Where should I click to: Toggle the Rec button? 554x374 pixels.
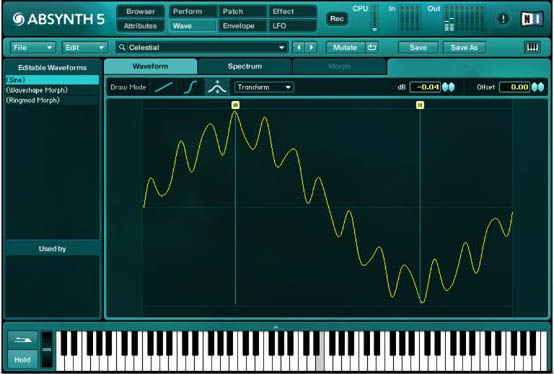click(337, 19)
